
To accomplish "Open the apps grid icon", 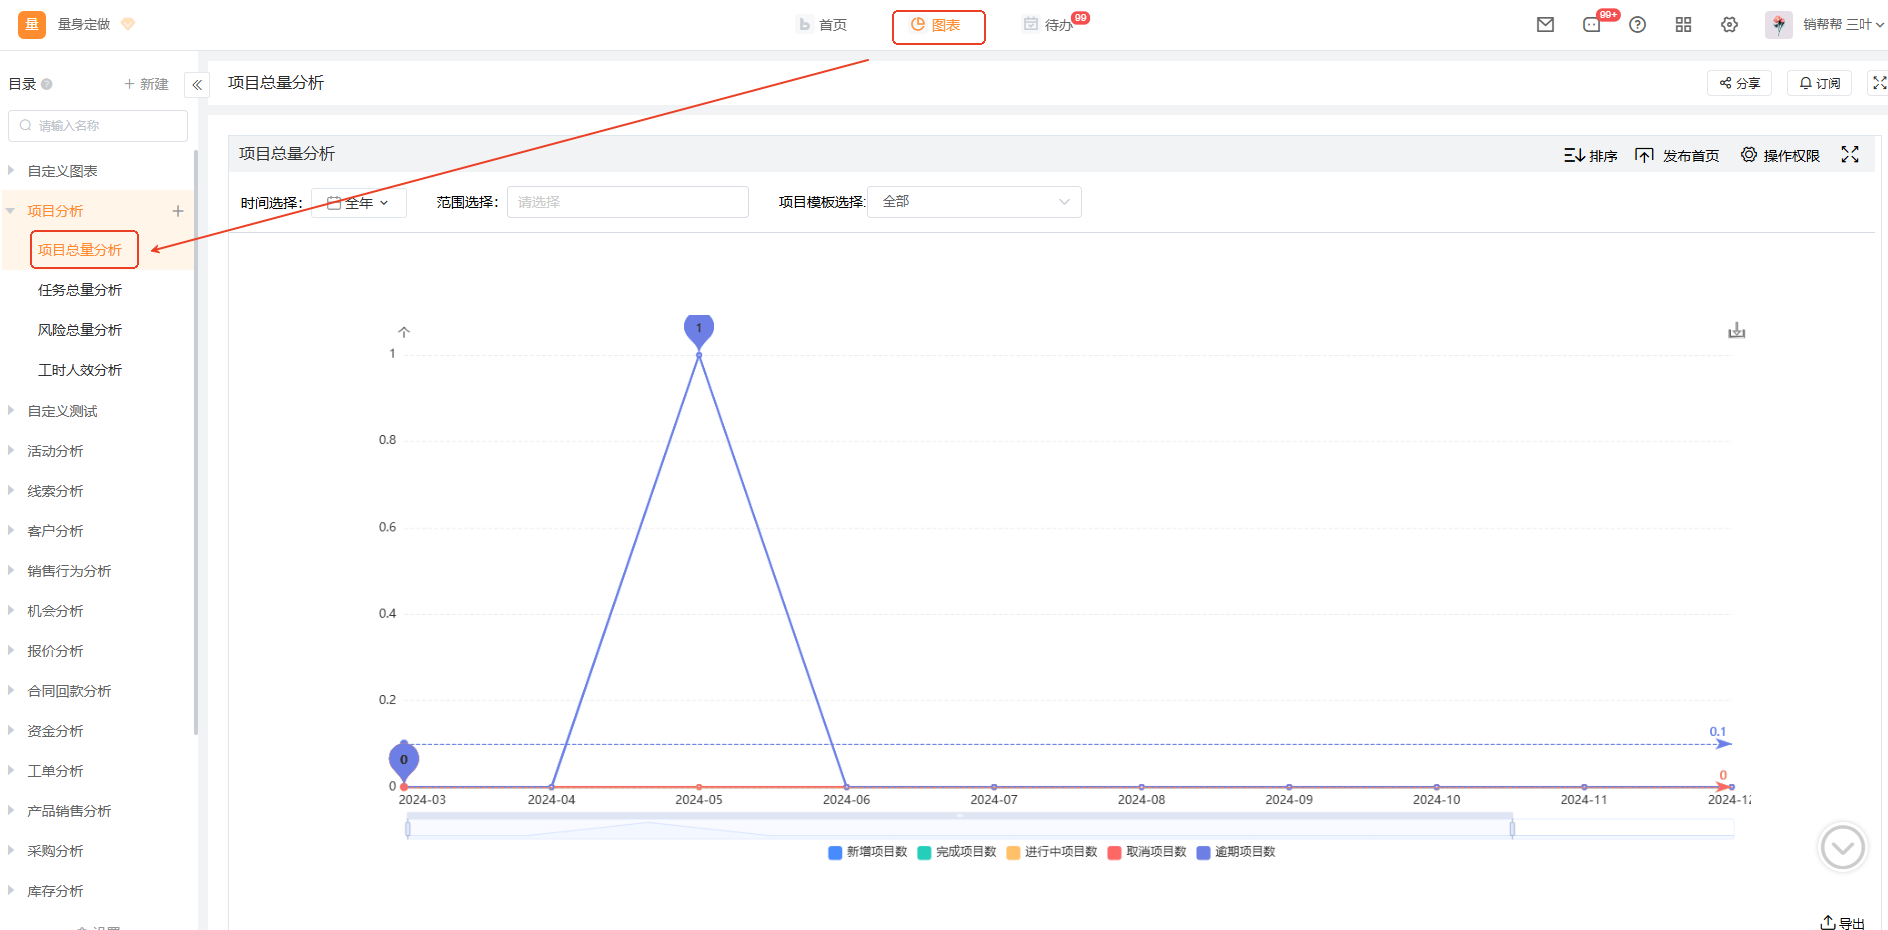I will (x=1683, y=25).
